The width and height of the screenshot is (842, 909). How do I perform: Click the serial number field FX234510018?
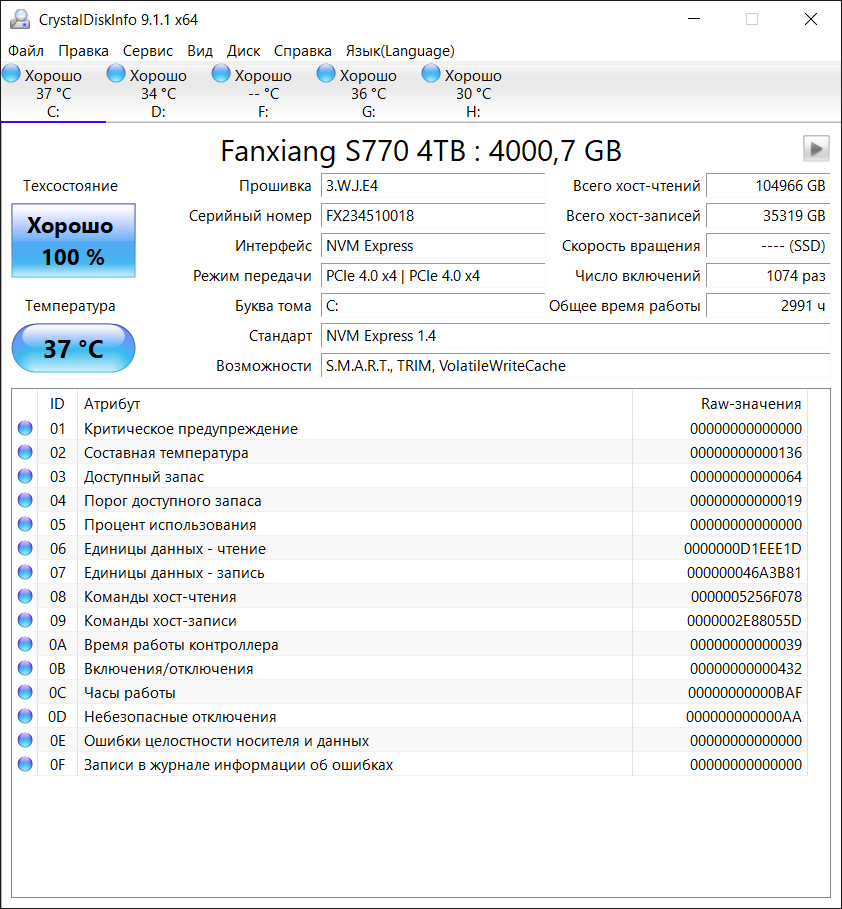(x=433, y=216)
